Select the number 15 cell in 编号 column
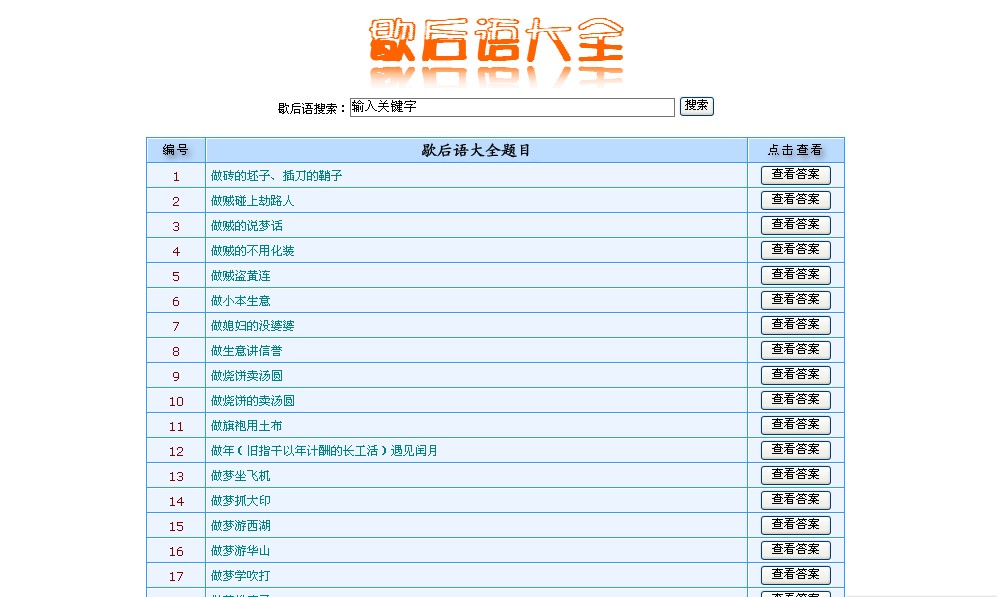997x597 pixels. pos(176,526)
